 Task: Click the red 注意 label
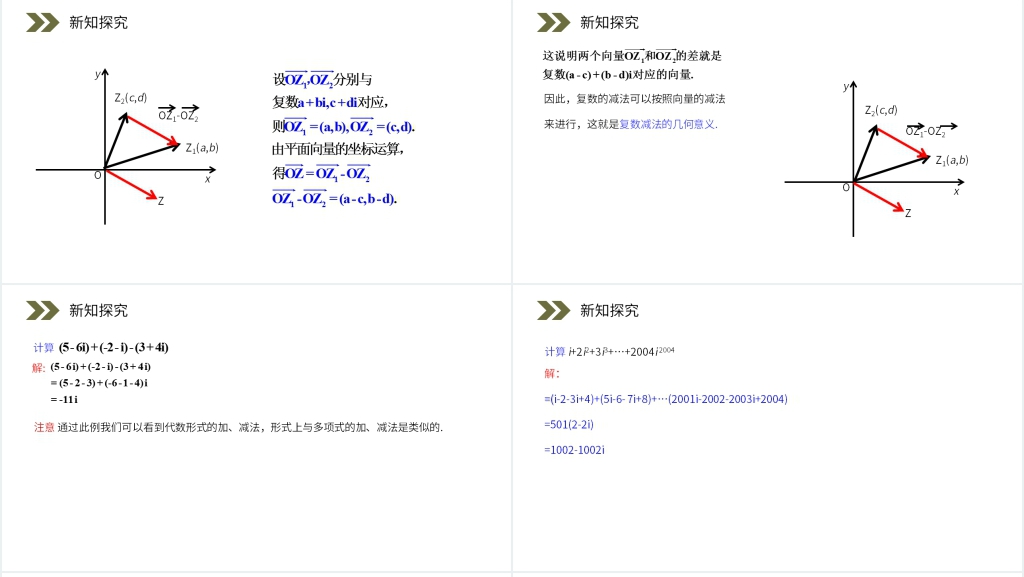44,428
